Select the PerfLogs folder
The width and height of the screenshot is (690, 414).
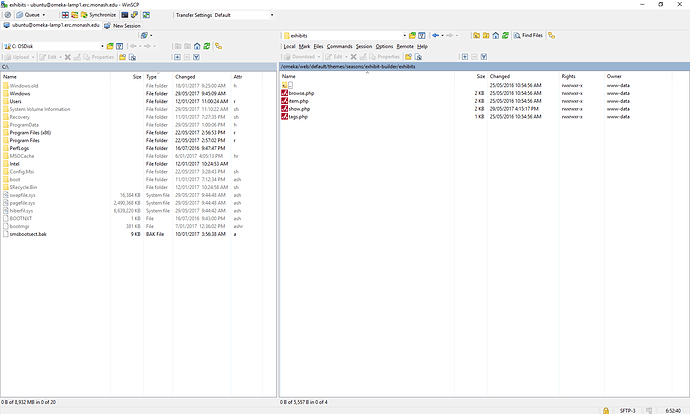(19, 149)
